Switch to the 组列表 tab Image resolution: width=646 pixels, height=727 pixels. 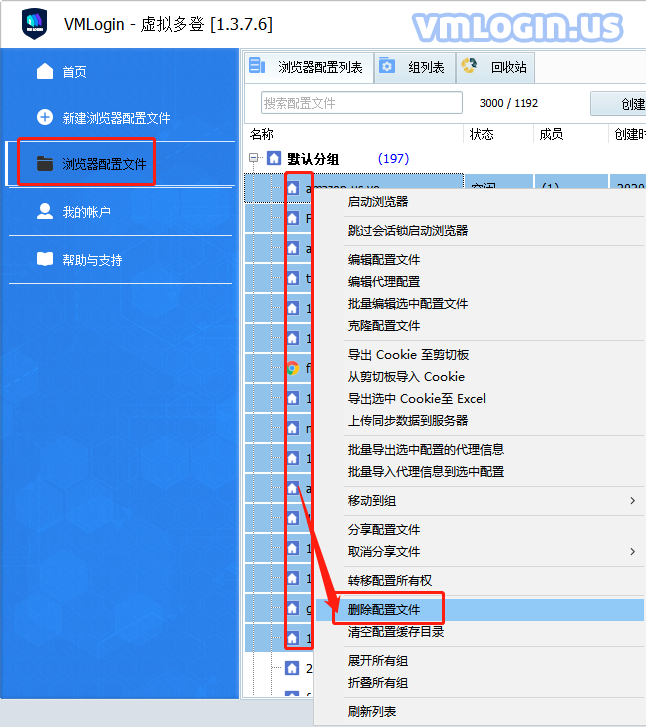click(x=415, y=68)
